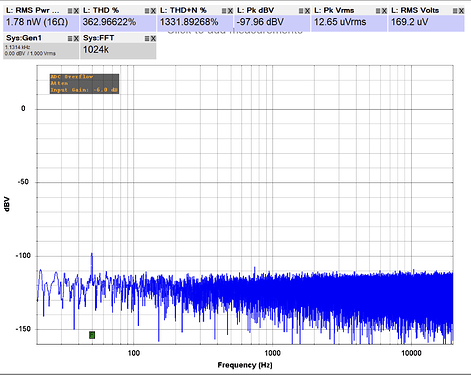The image size is (471, 375).
Task: Open options icon for Pk dBV tile
Action: coord(301,11)
